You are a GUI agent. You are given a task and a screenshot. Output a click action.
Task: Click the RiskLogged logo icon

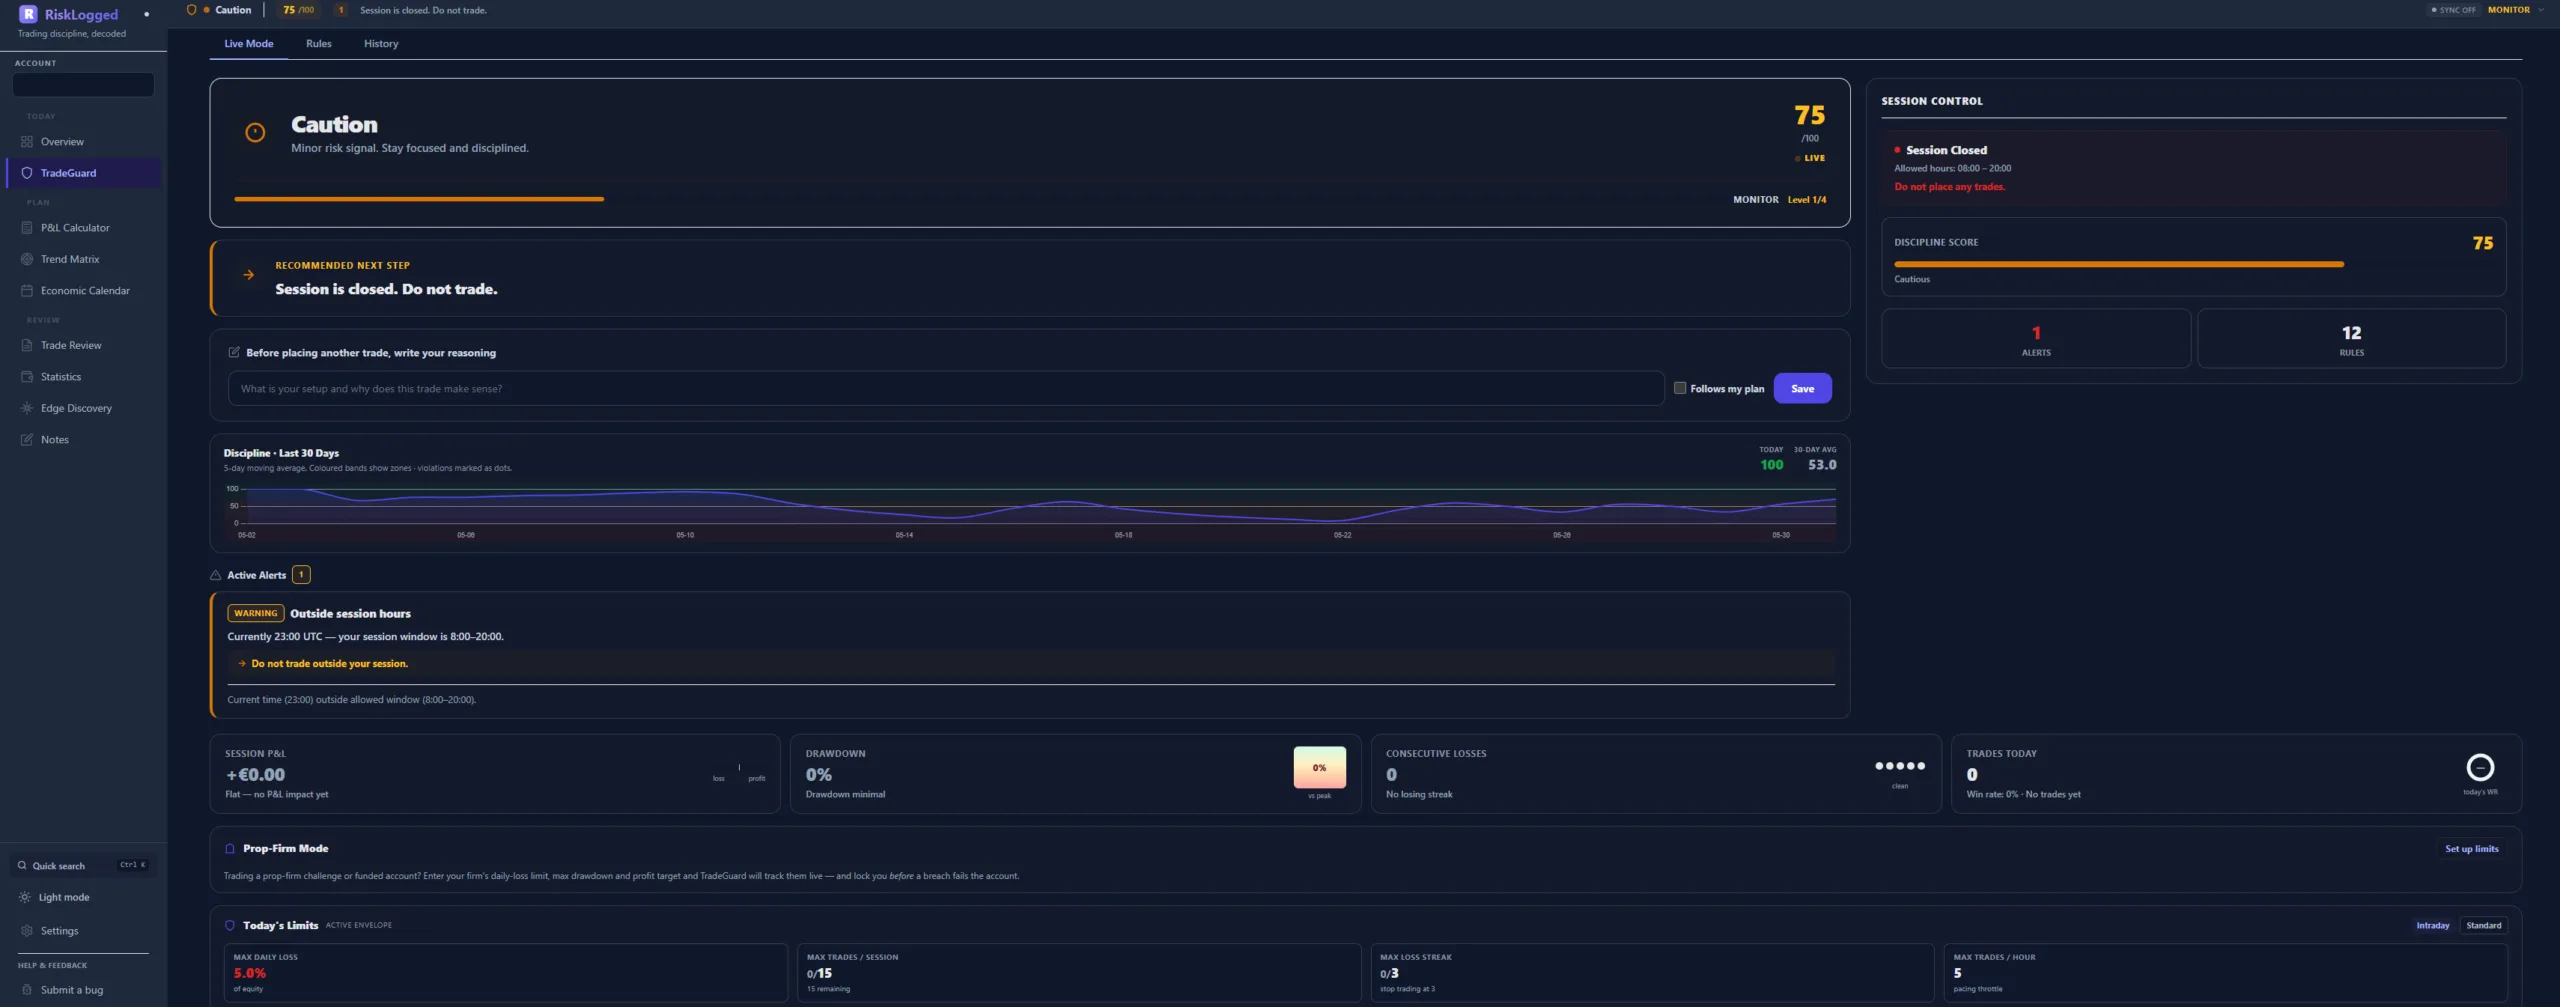point(28,14)
